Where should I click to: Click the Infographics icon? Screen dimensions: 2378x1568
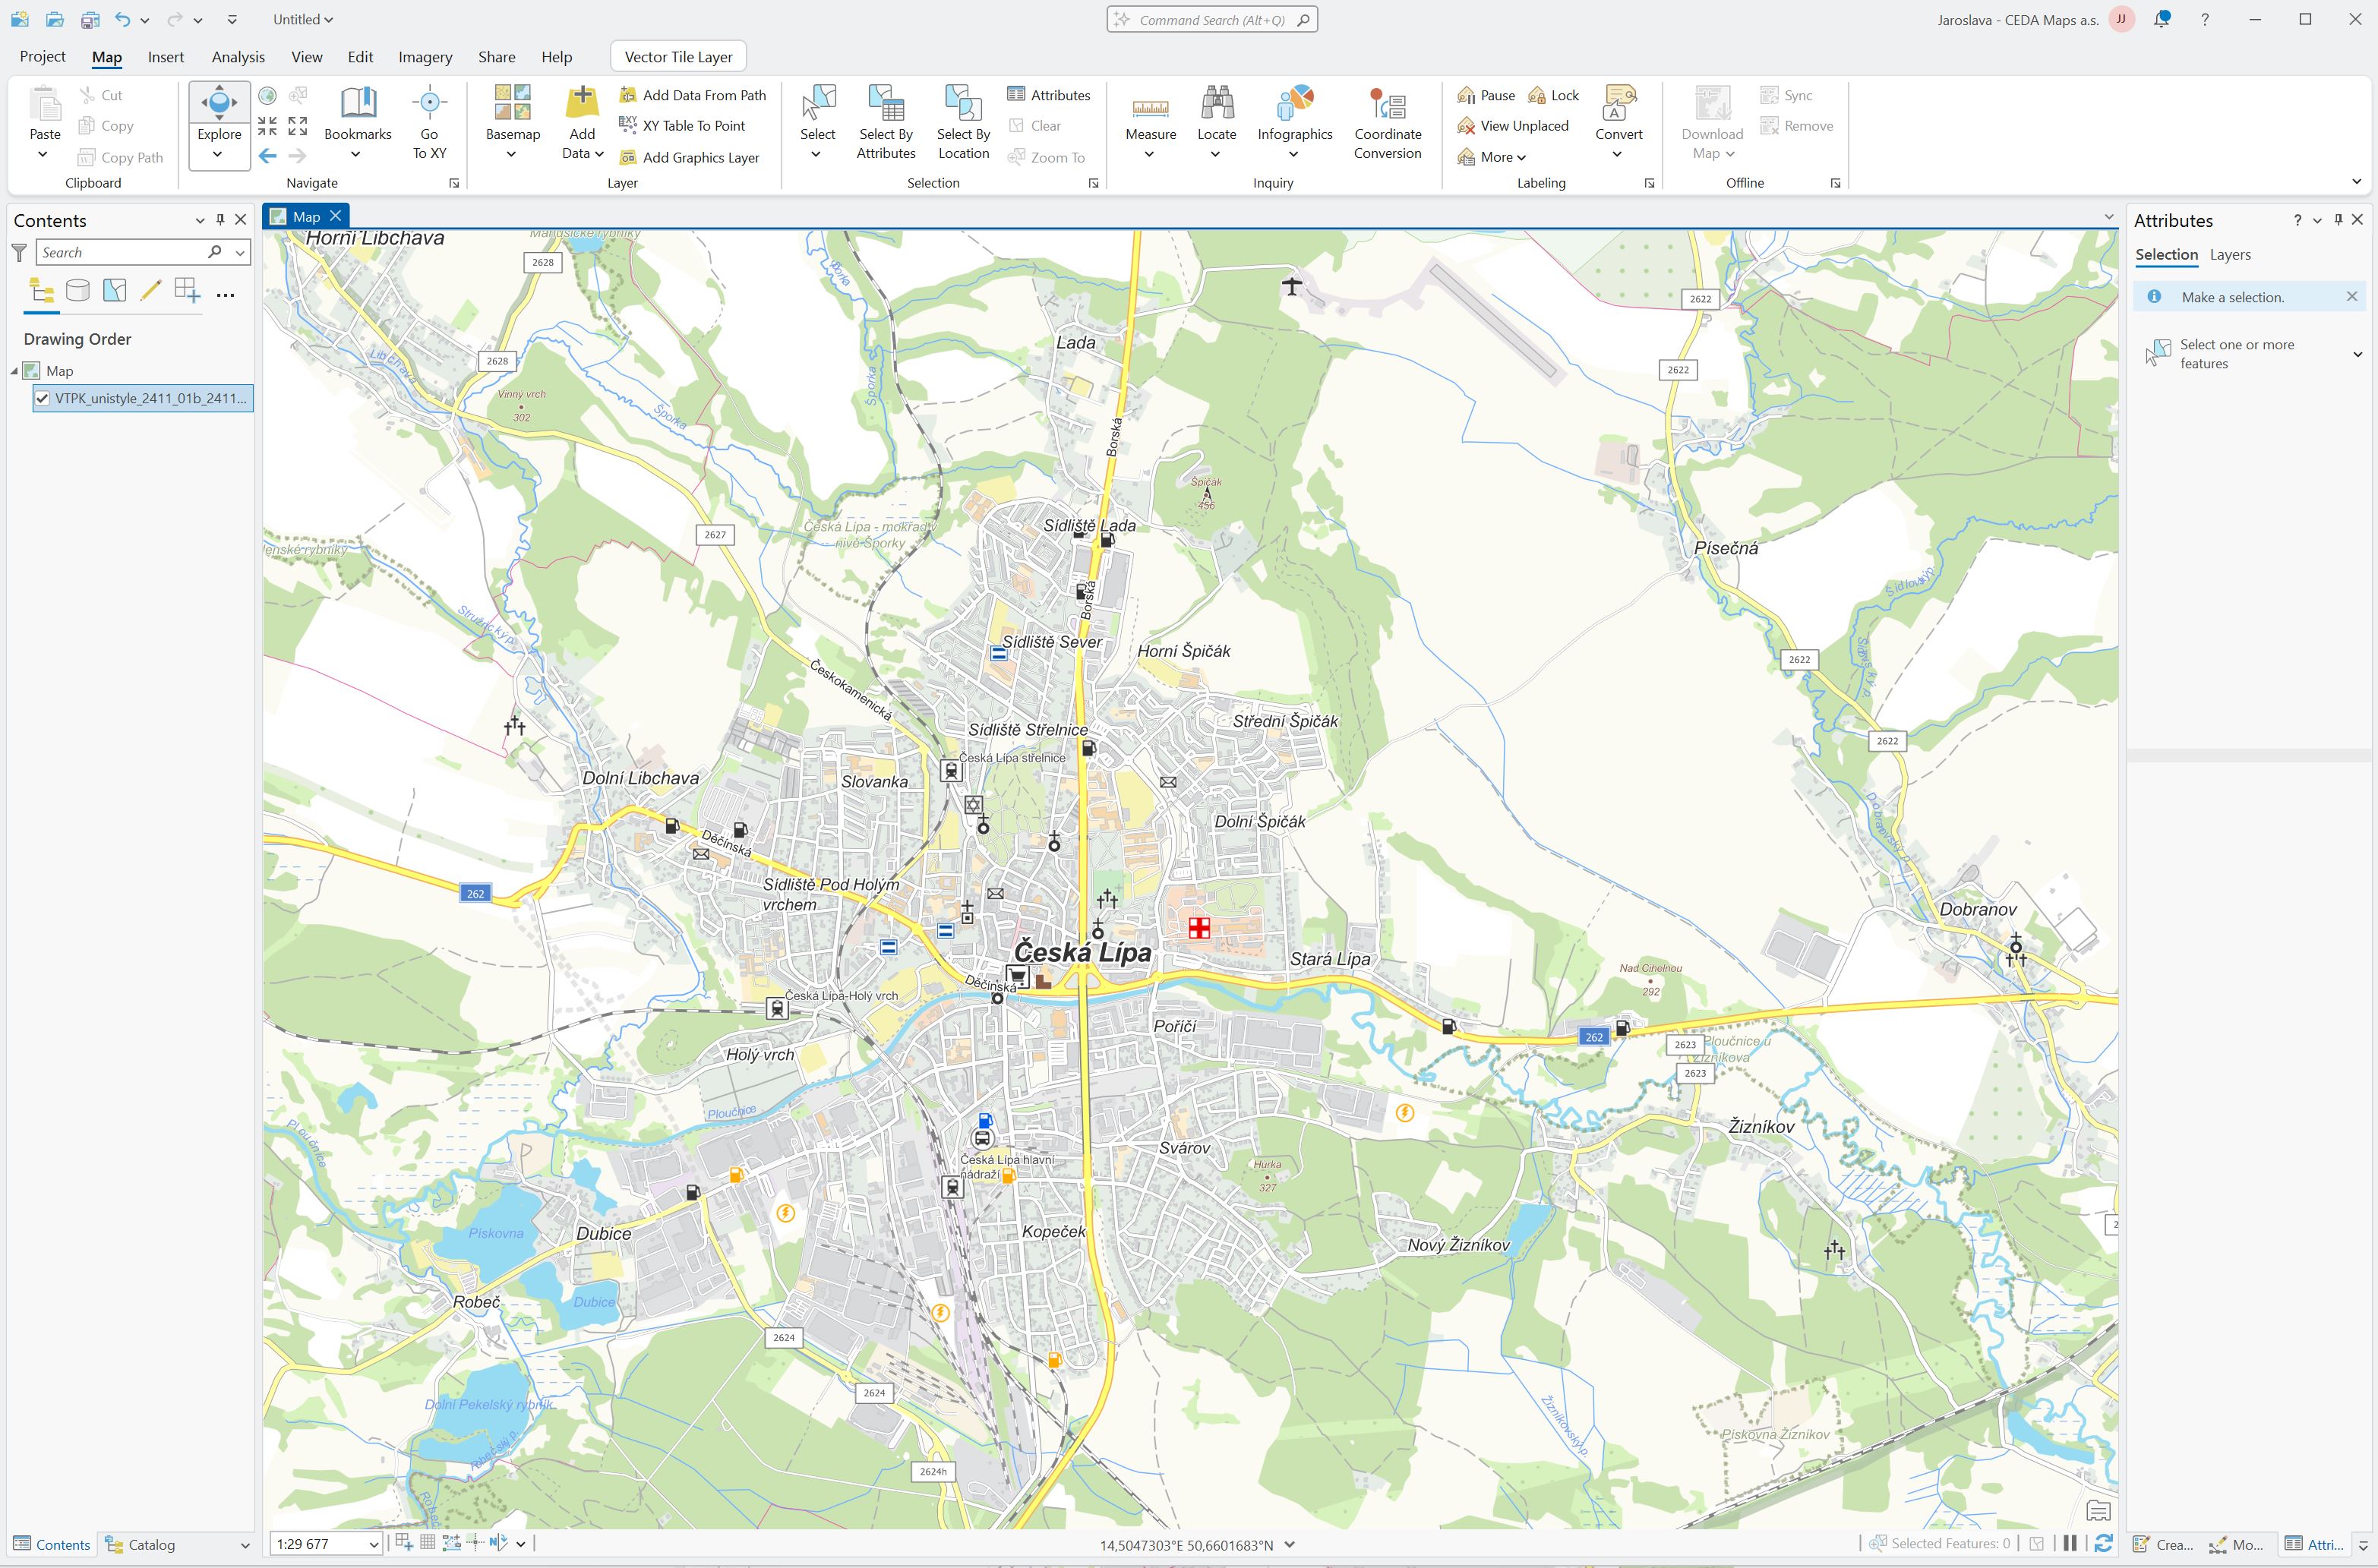[1294, 104]
